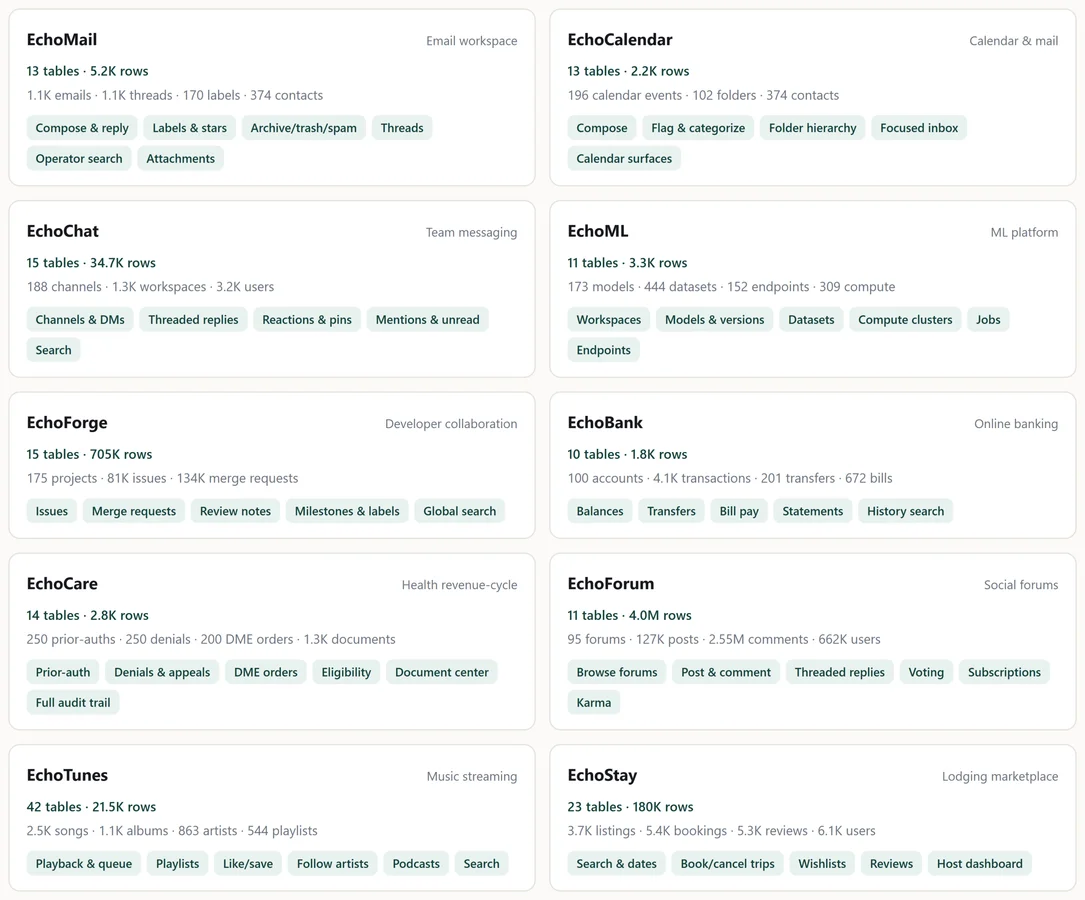Choose the Merge requests tag
Image resolution: width=1085 pixels, height=900 pixels.
(134, 511)
